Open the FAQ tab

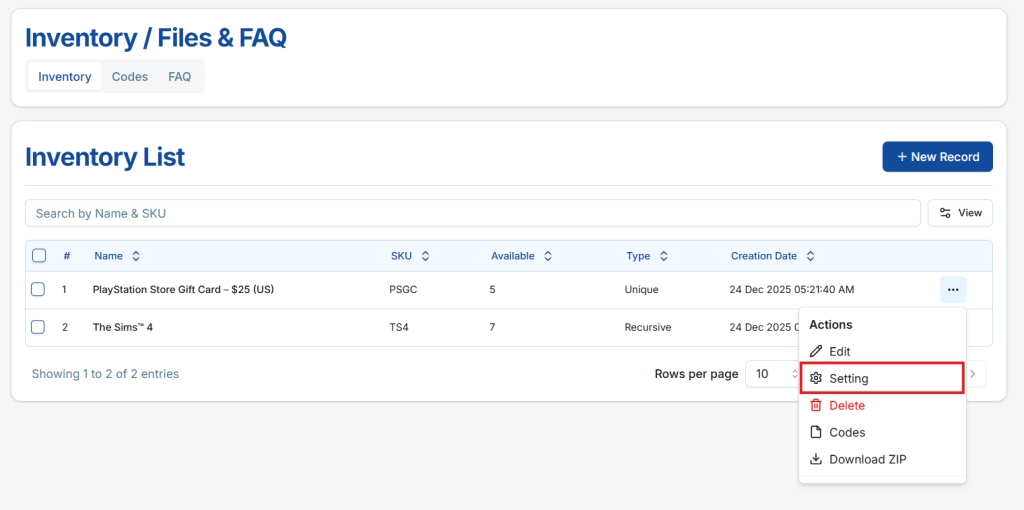pyautogui.click(x=179, y=77)
